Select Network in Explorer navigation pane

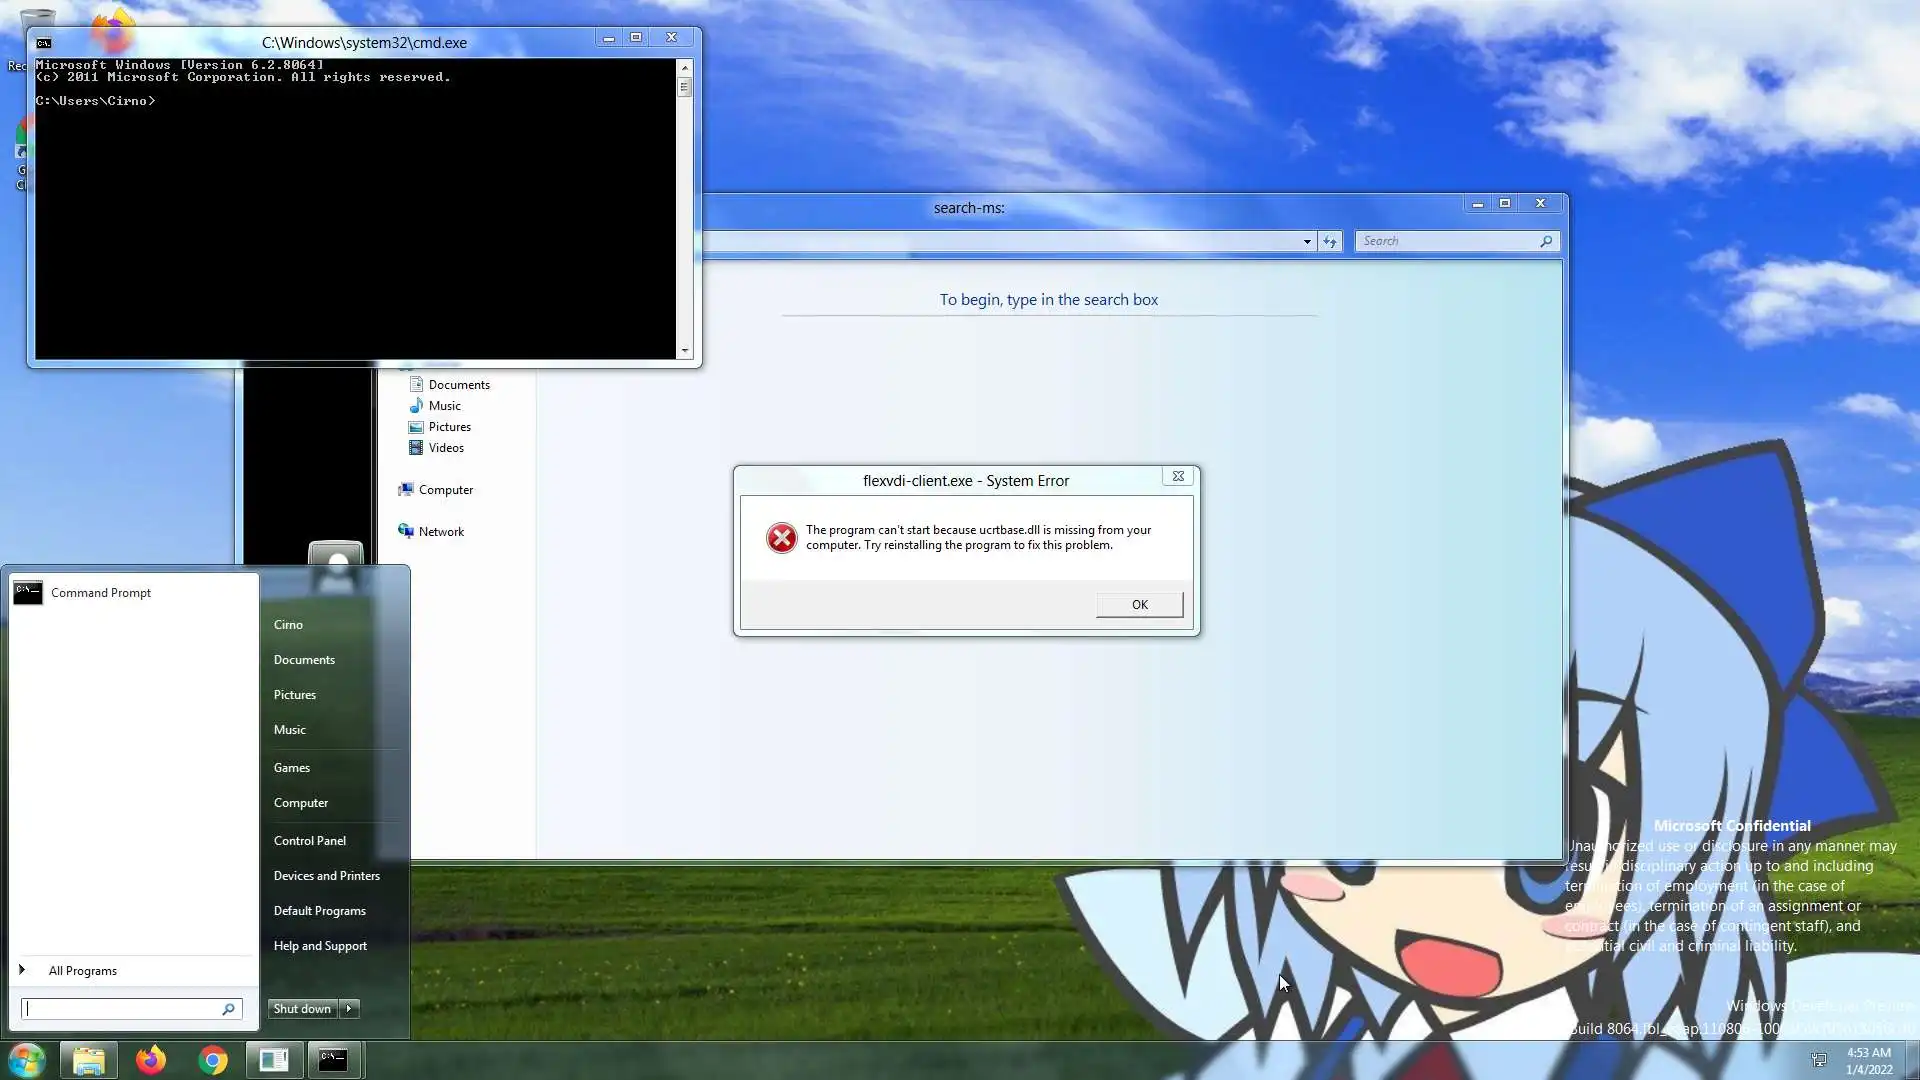(x=441, y=532)
